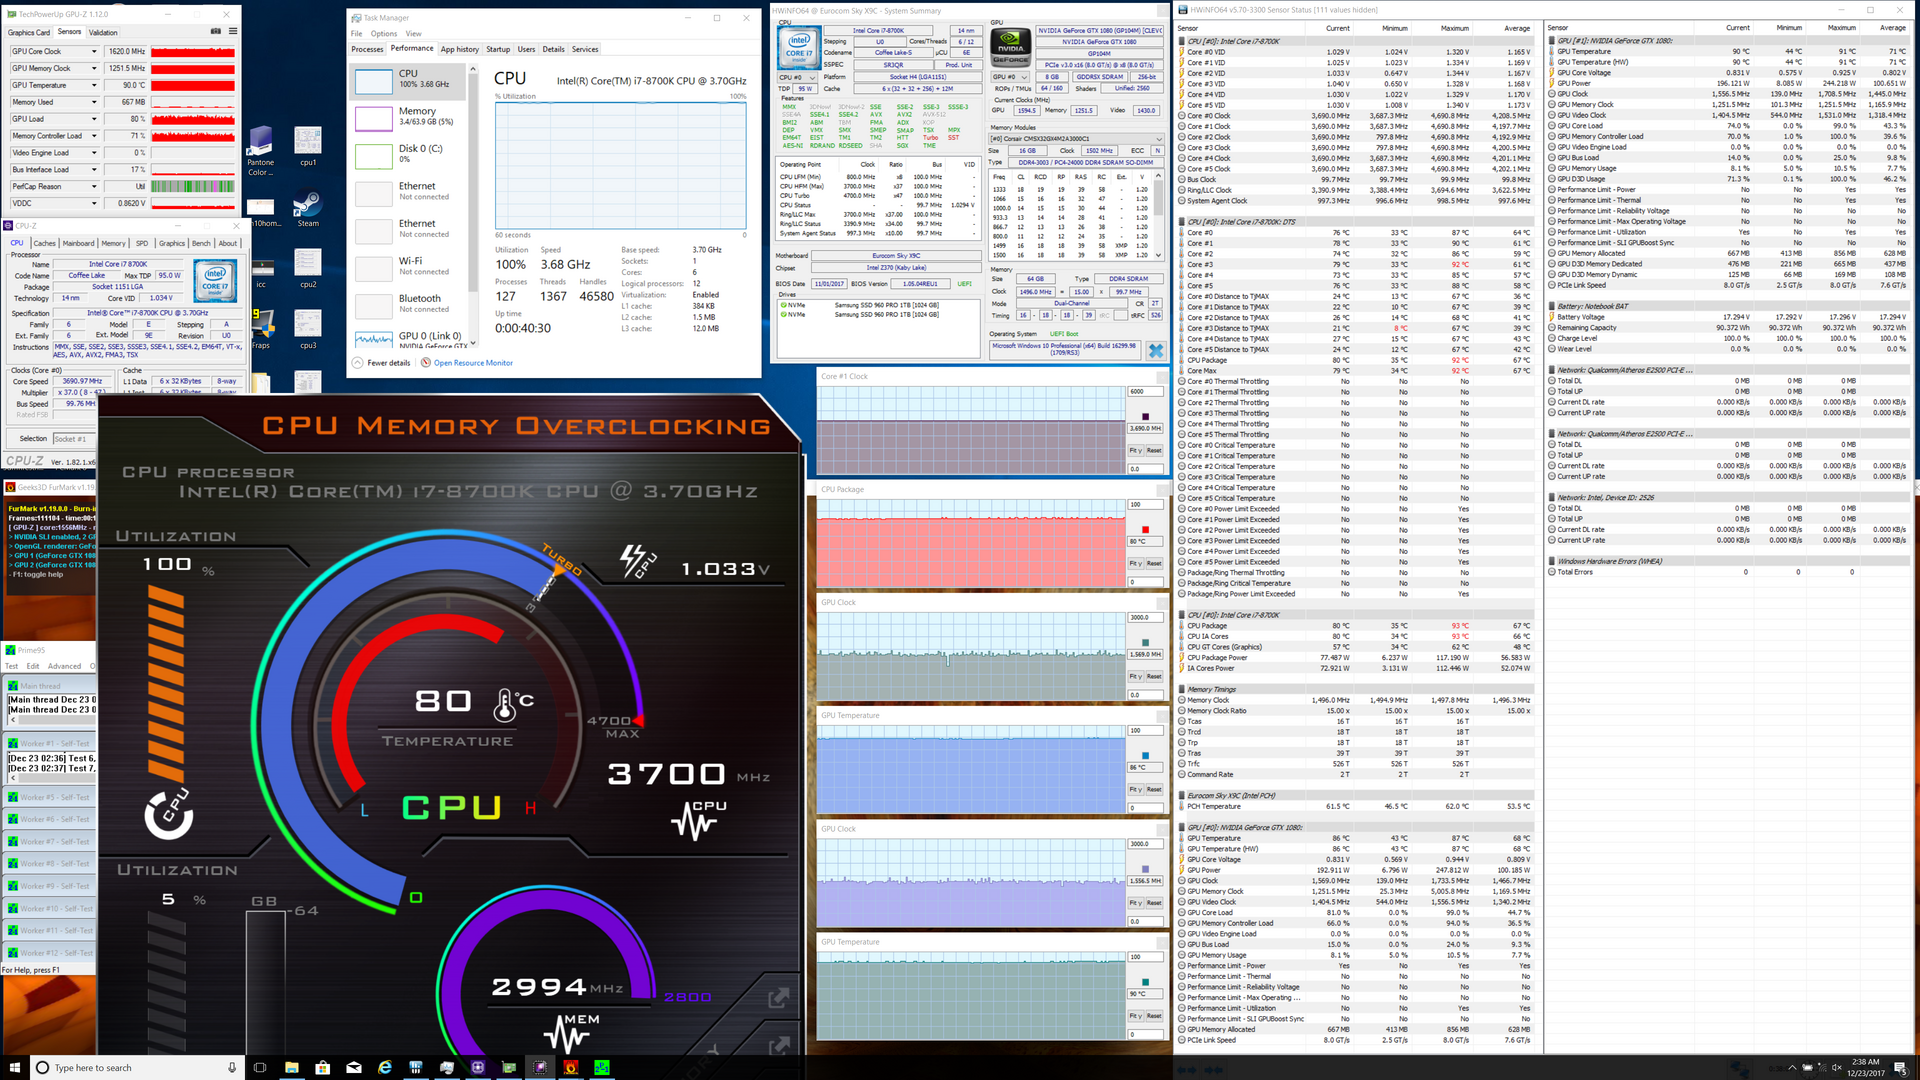The width and height of the screenshot is (1920, 1080).
Task: Open the Mainboard tab in CPU-Z
Action: [x=79, y=243]
